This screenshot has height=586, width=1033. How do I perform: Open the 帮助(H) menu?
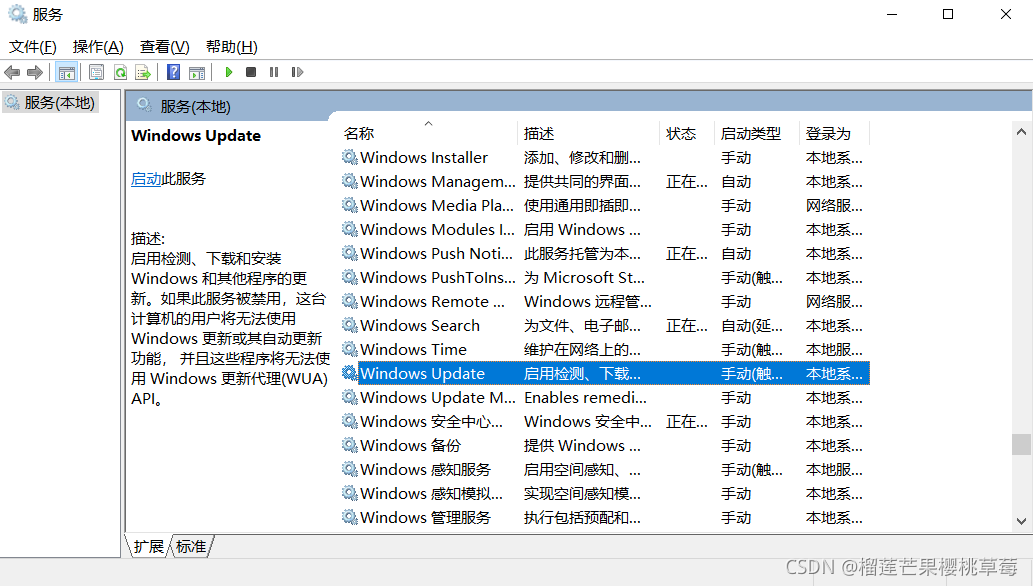[231, 47]
